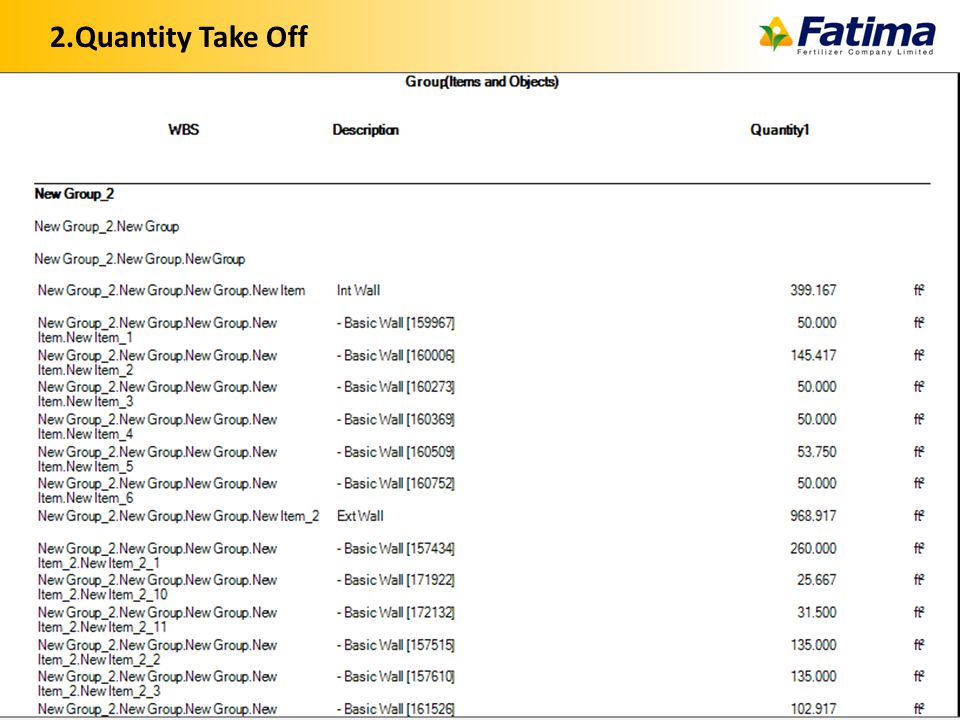This screenshot has width=960, height=720.
Task: Click the WBS column header
Action: pyautogui.click(x=184, y=129)
